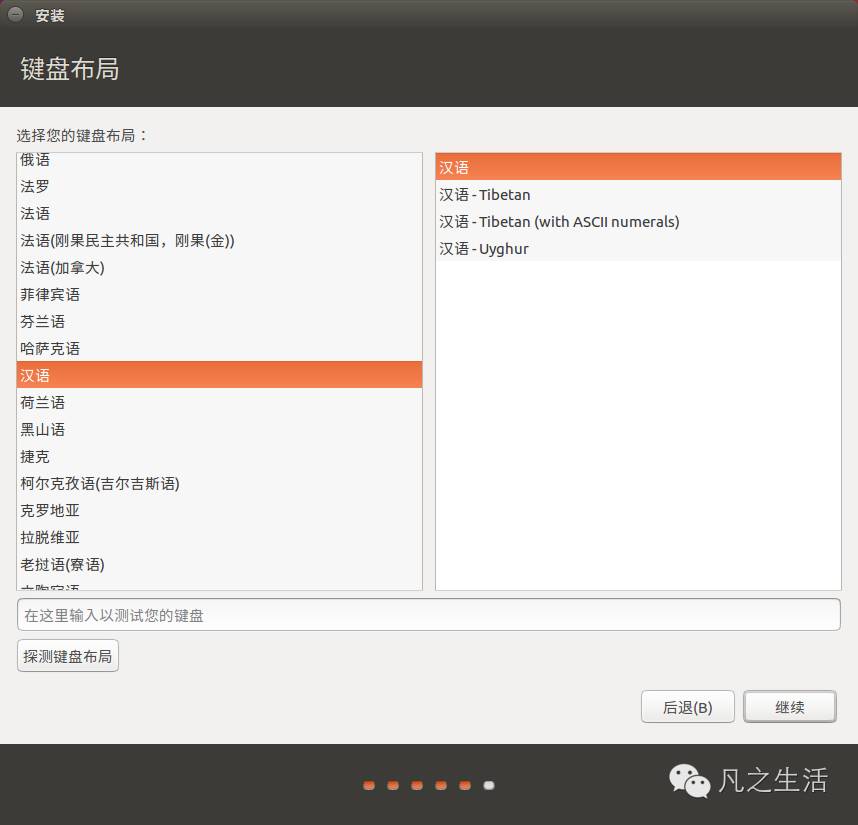This screenshot has height=825, width=858.
Task: Select the 捷克 keyboard layout
Action: click(34, 456)
